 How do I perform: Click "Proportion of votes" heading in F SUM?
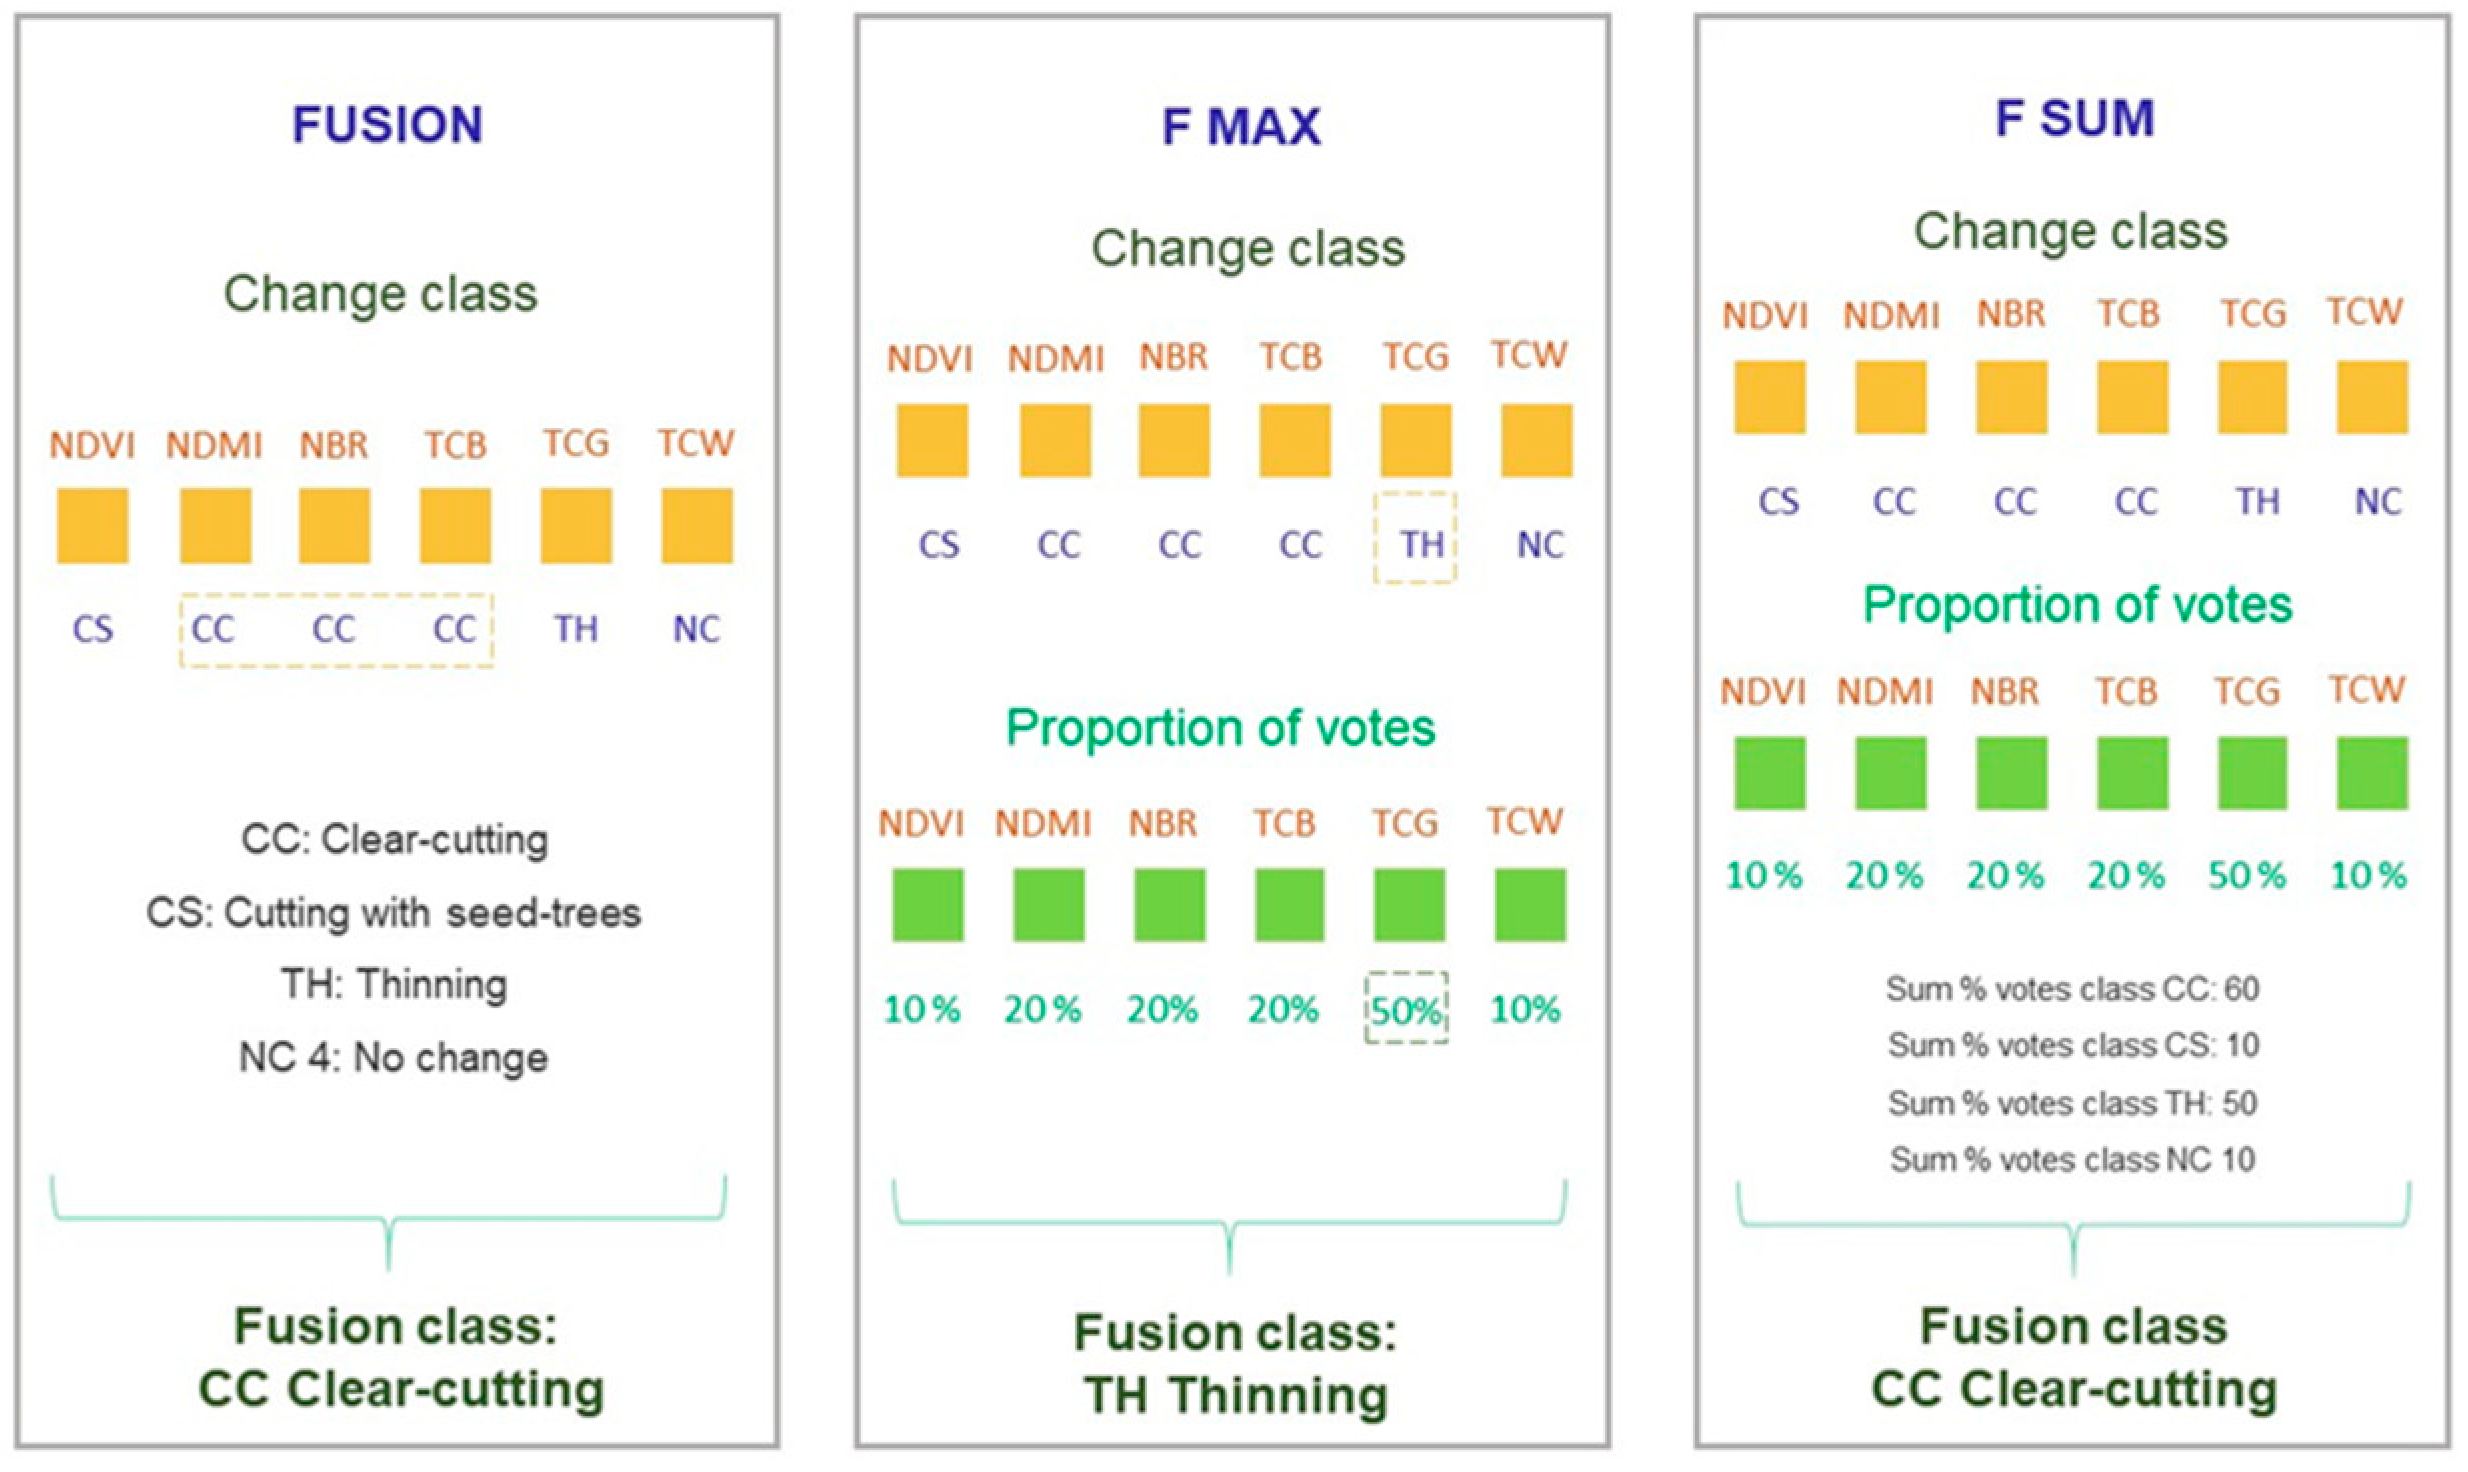(2077, 605)
